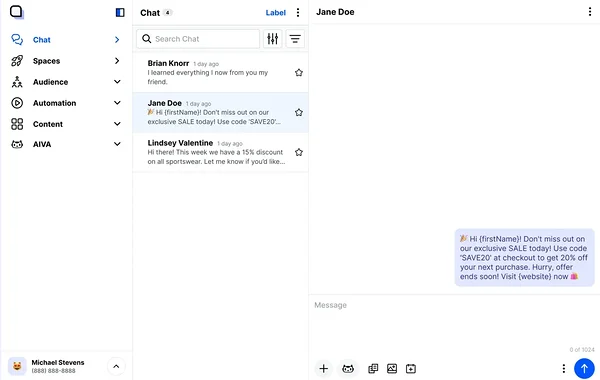
Task: Expand the Audience dropdown chevron
Action: (x=117, y=82)
